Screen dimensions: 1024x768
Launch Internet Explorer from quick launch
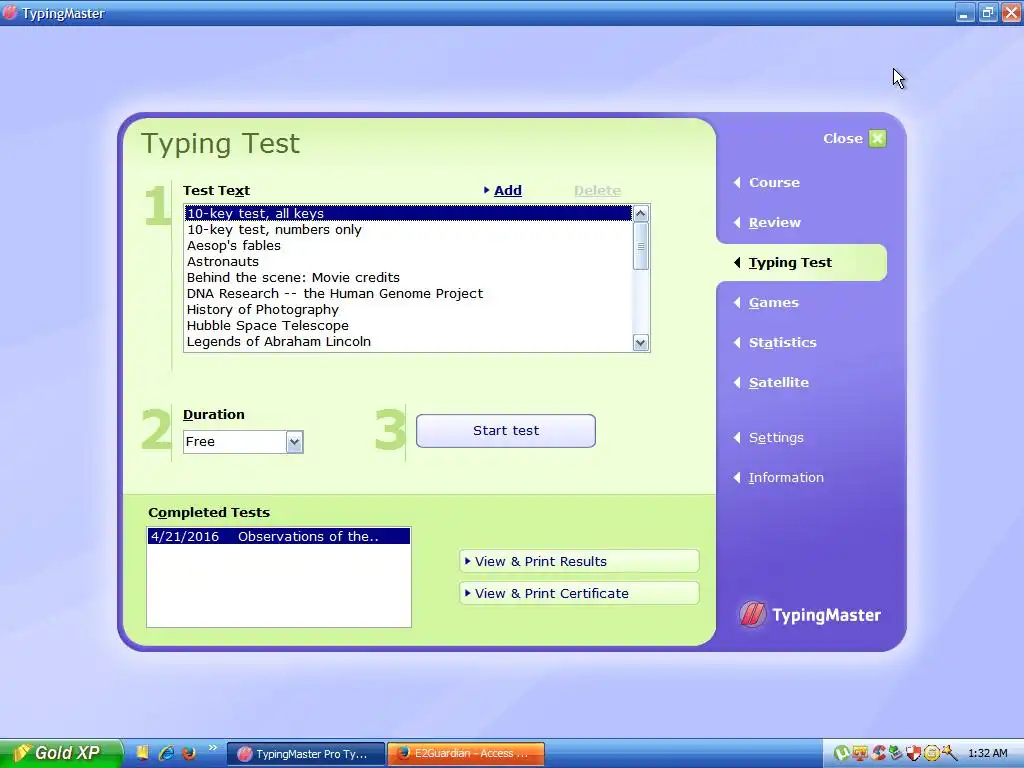166,753
